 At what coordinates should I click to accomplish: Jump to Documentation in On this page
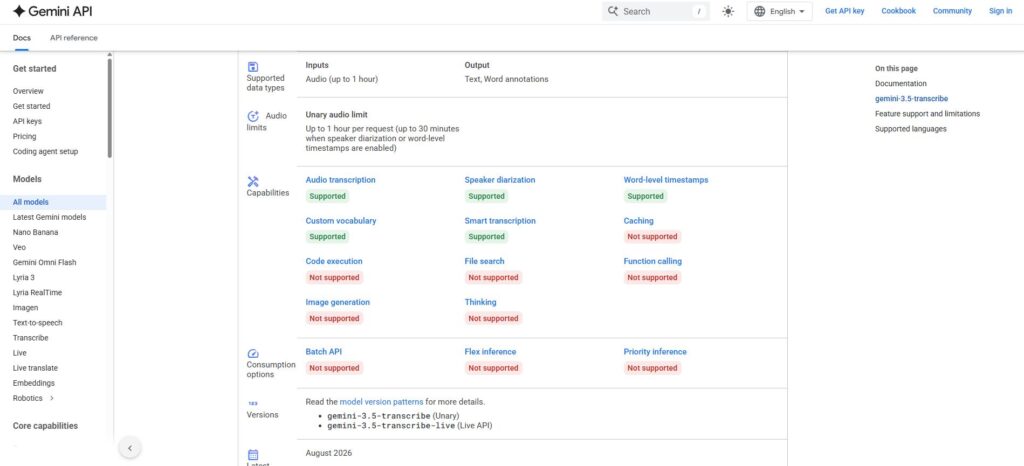click(x=901, y=84)
